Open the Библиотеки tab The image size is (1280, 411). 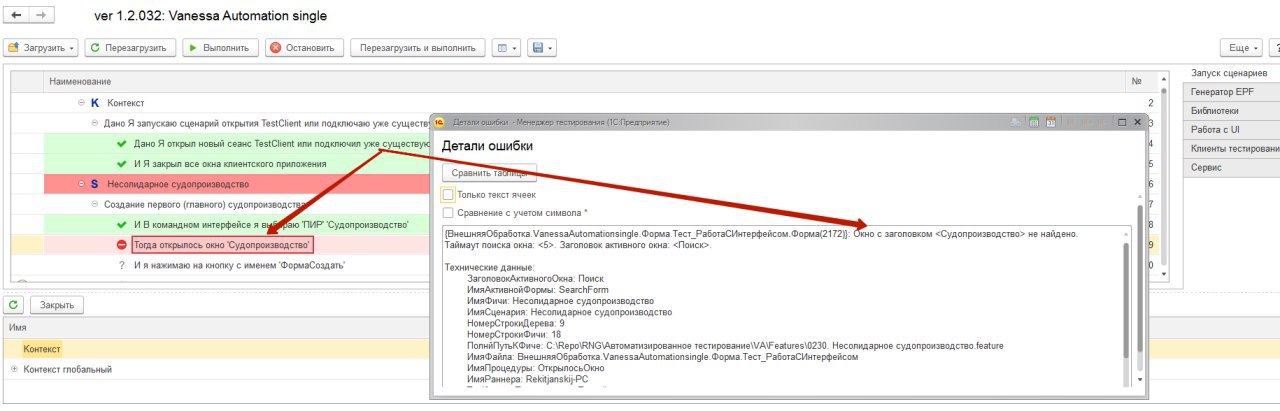coord(1230,111)
